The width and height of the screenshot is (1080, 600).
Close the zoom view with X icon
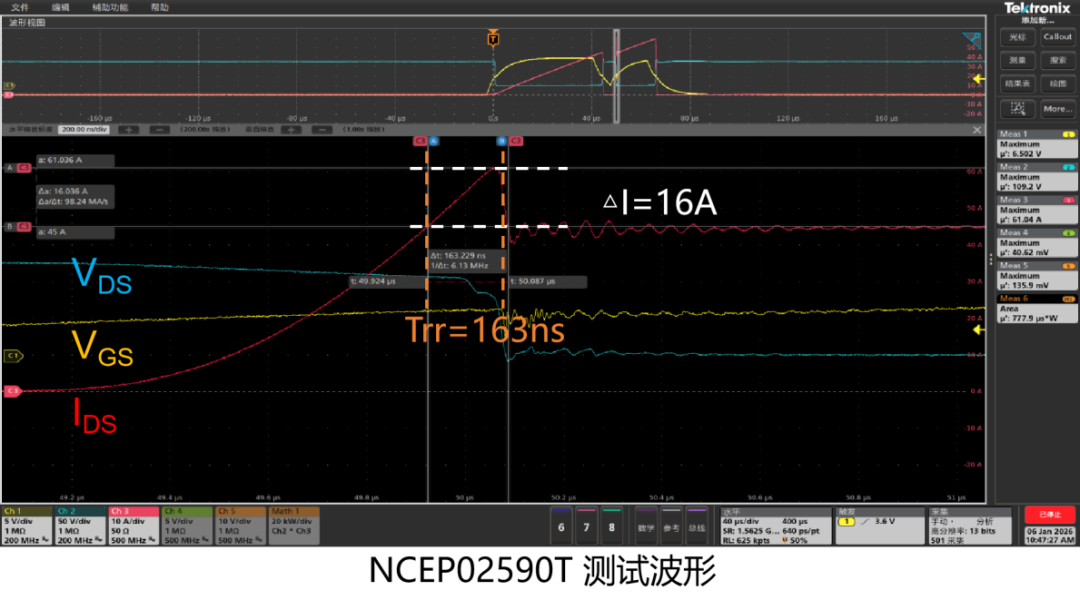977,129
